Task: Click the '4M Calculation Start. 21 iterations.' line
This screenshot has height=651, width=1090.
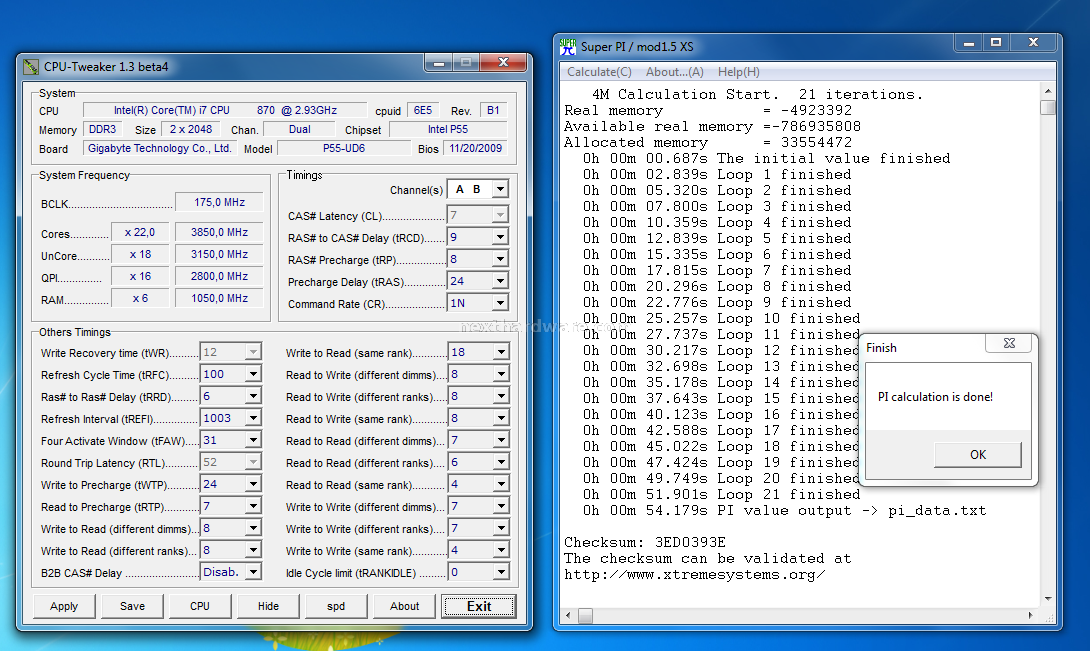Action: (757, 94)
